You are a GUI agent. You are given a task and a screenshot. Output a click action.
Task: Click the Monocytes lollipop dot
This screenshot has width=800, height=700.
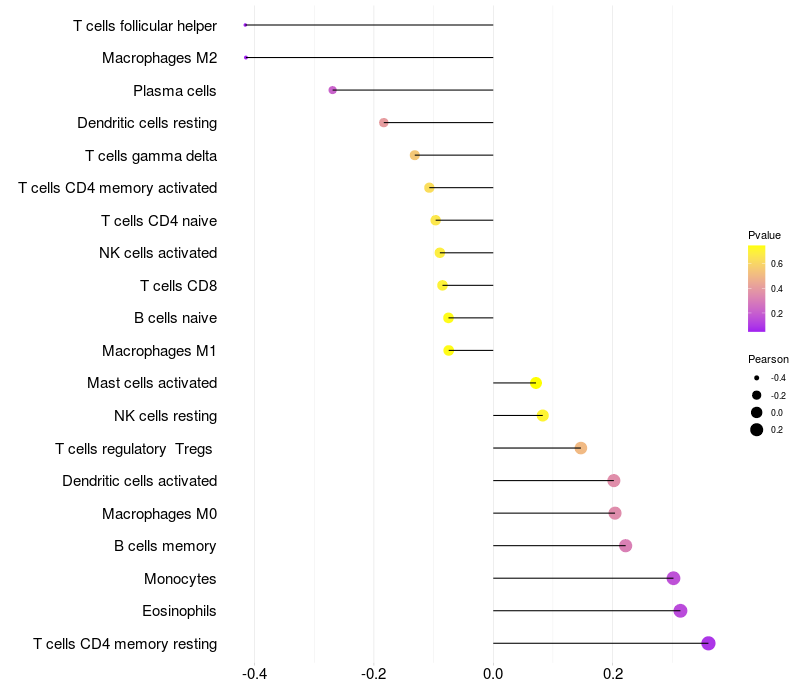pos(673,578)
